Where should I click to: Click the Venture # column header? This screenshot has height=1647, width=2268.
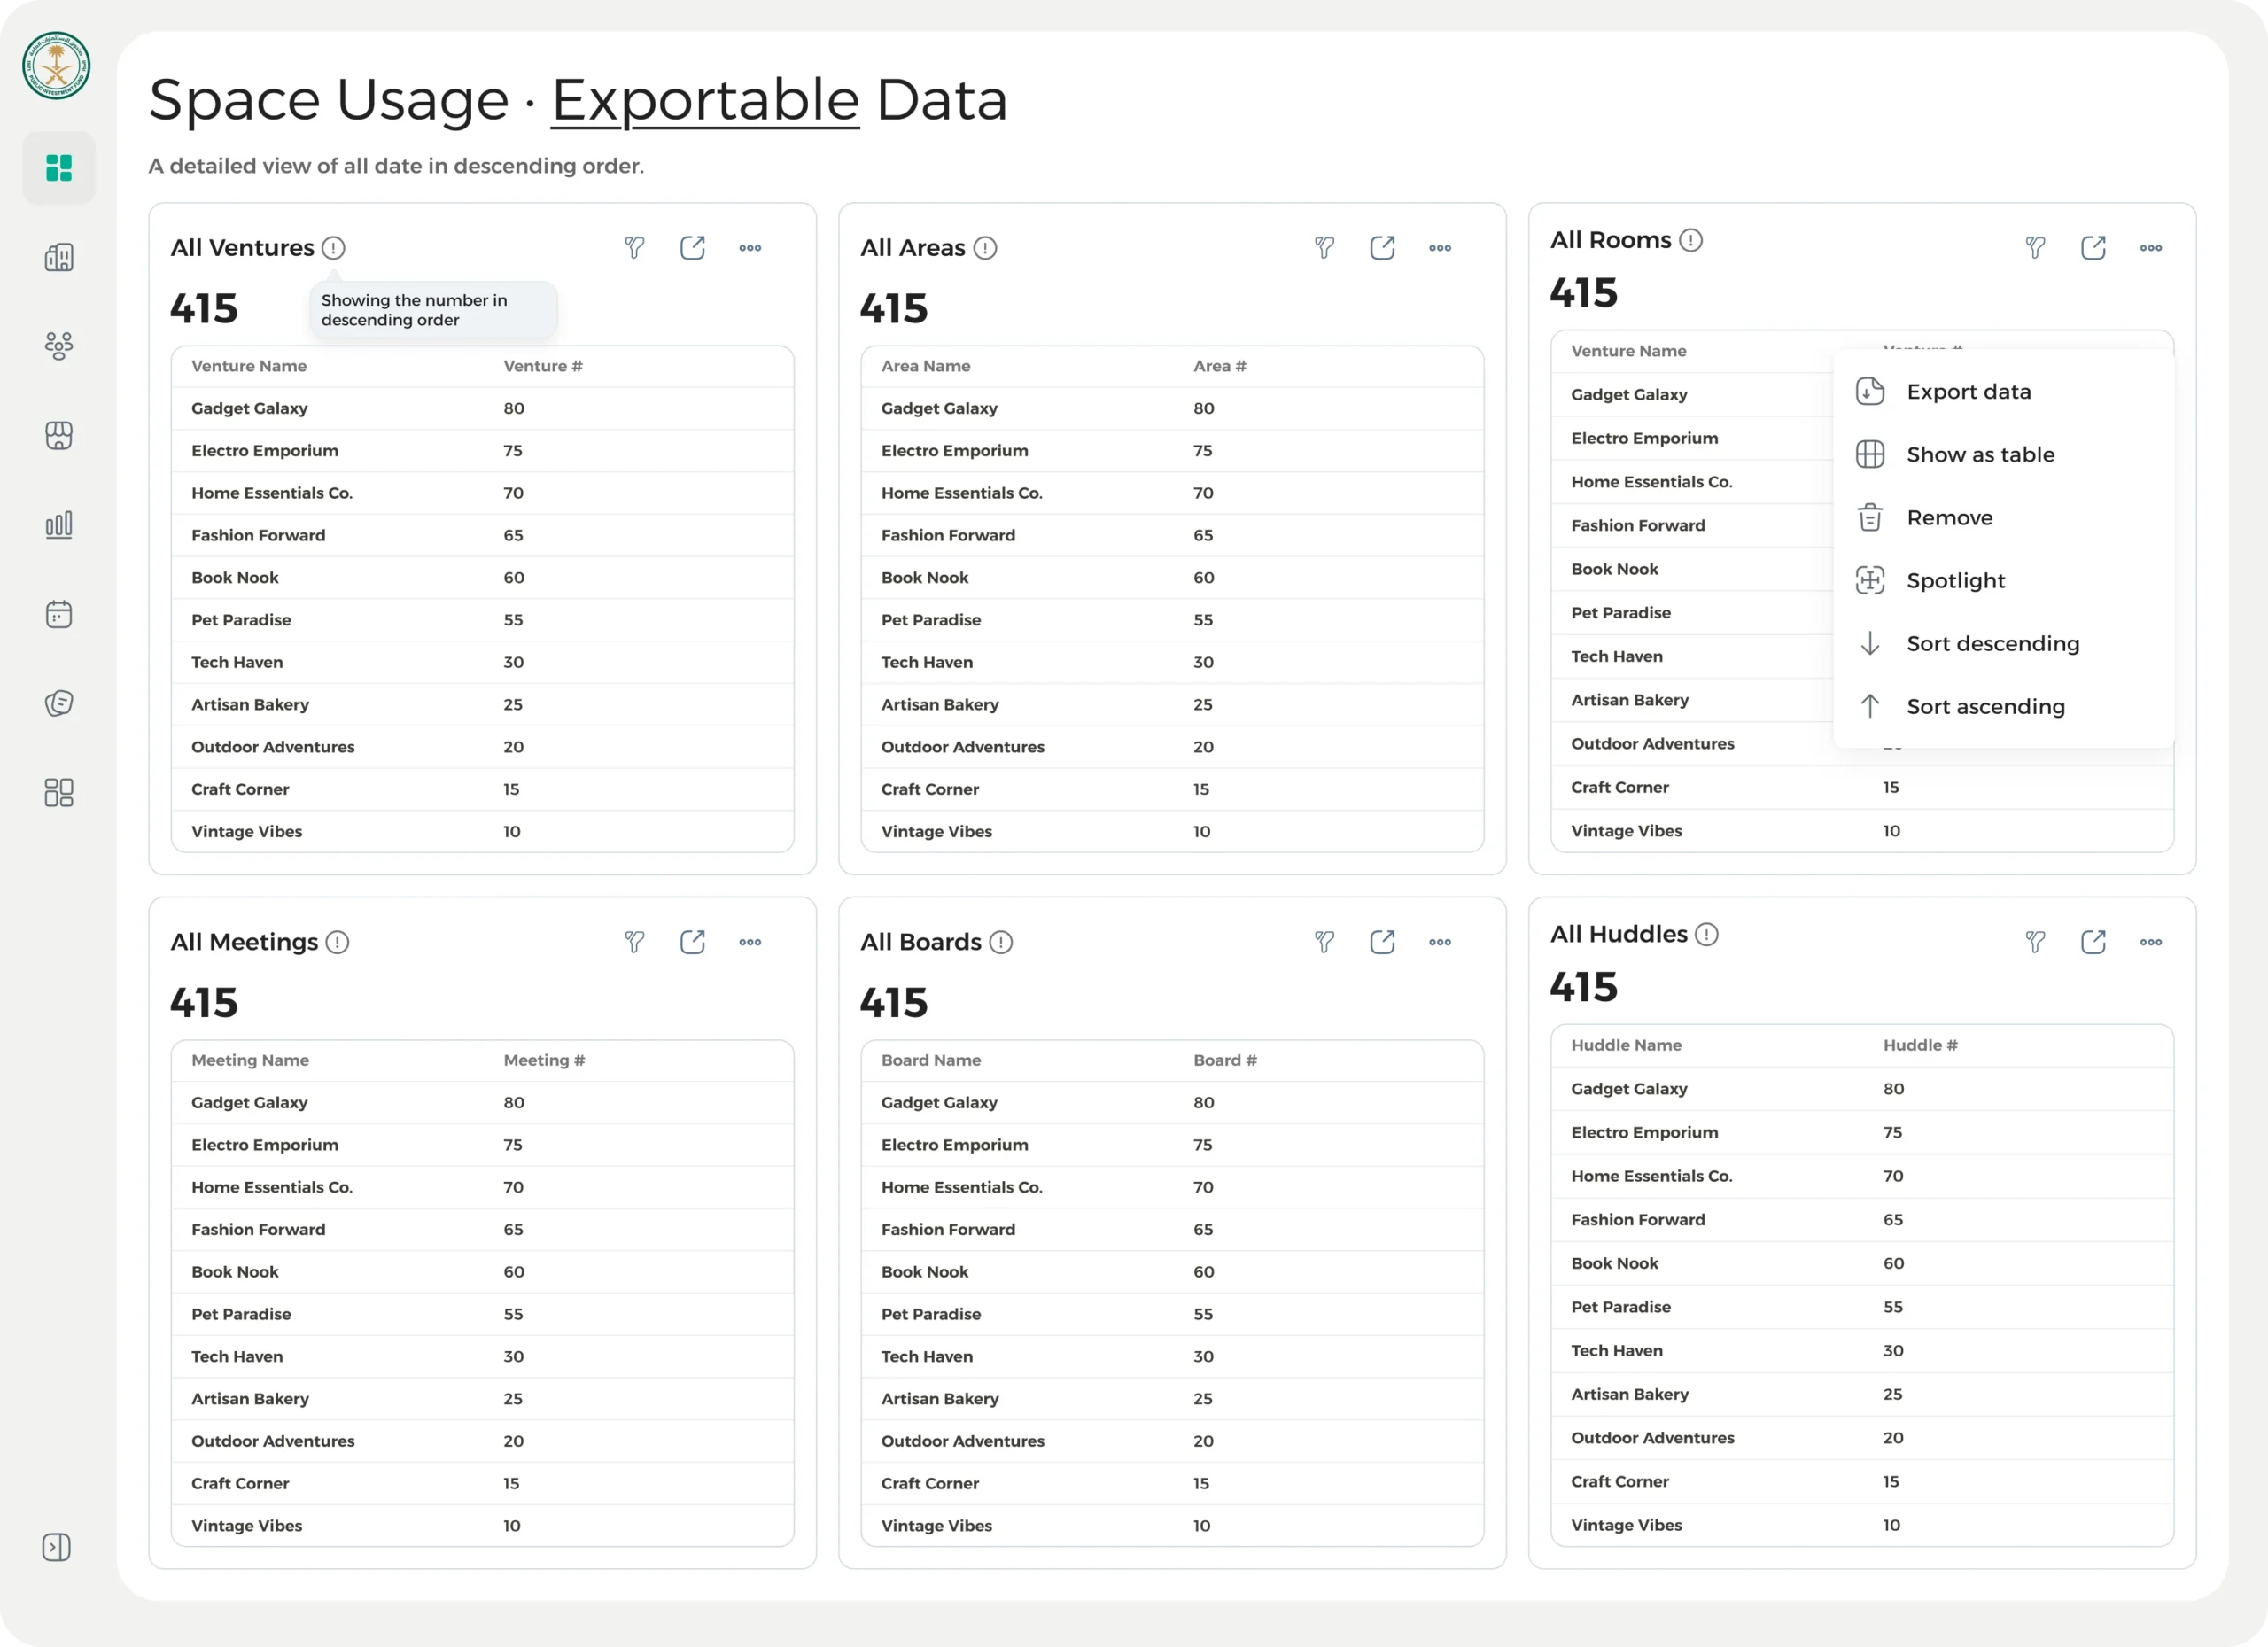click(543, 366)
